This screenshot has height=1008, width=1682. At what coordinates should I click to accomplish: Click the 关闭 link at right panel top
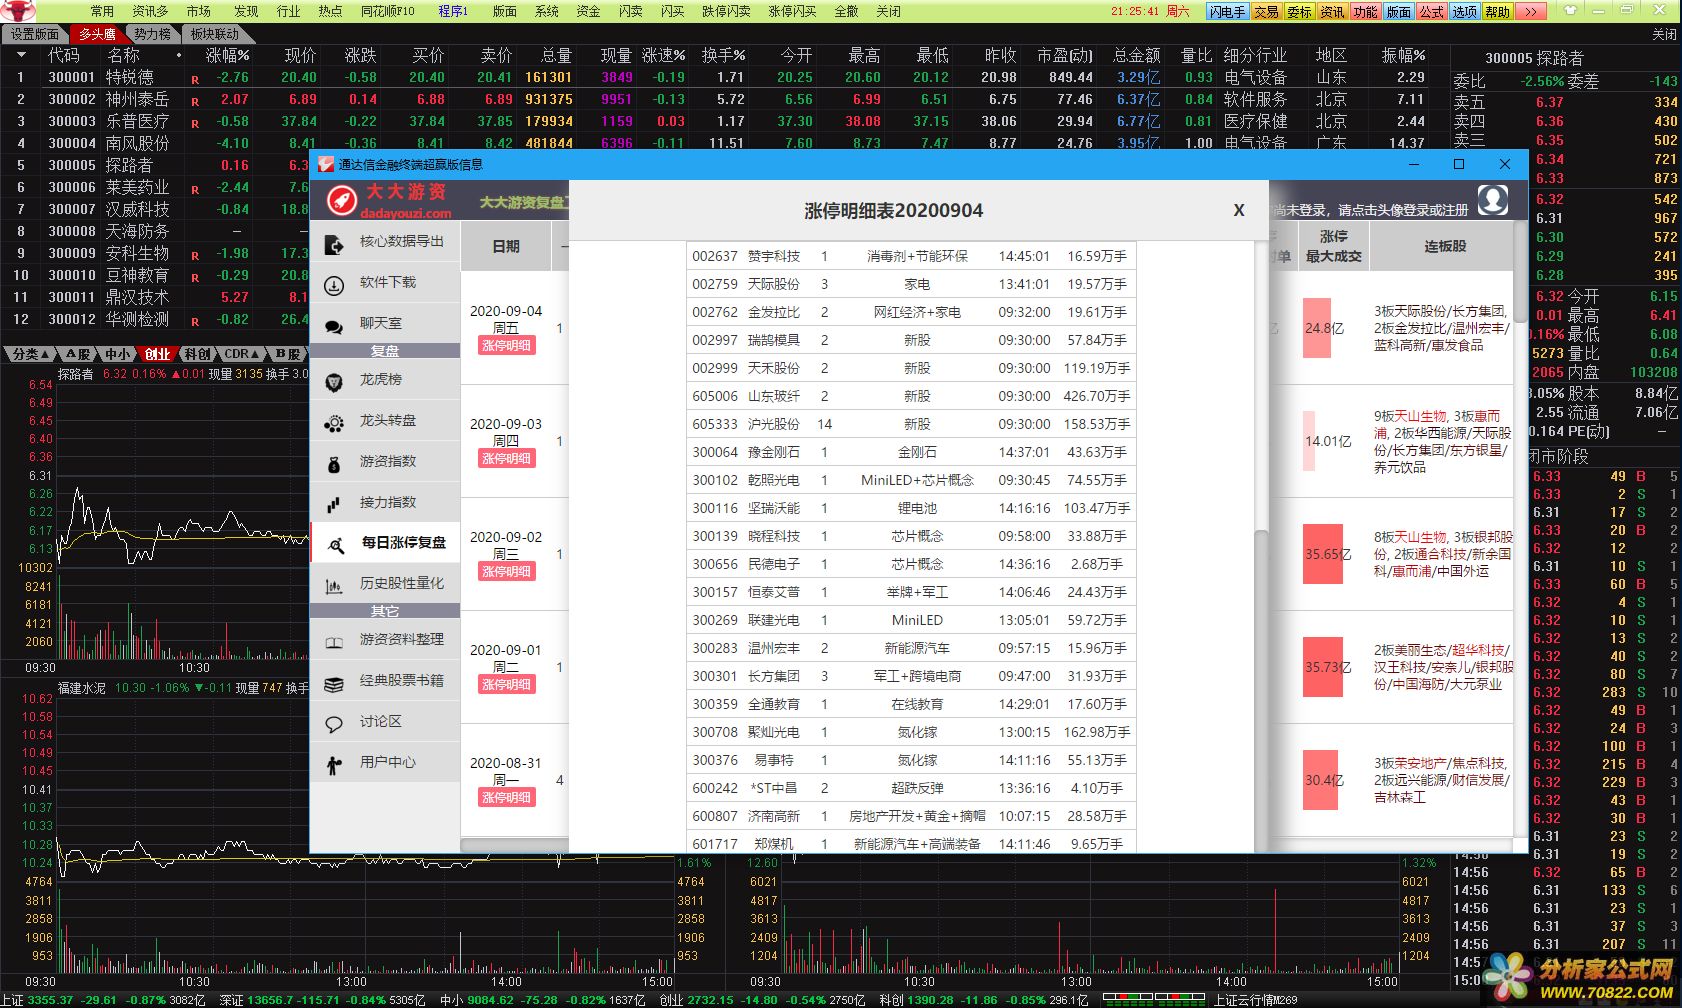[x=1664, y=34]
